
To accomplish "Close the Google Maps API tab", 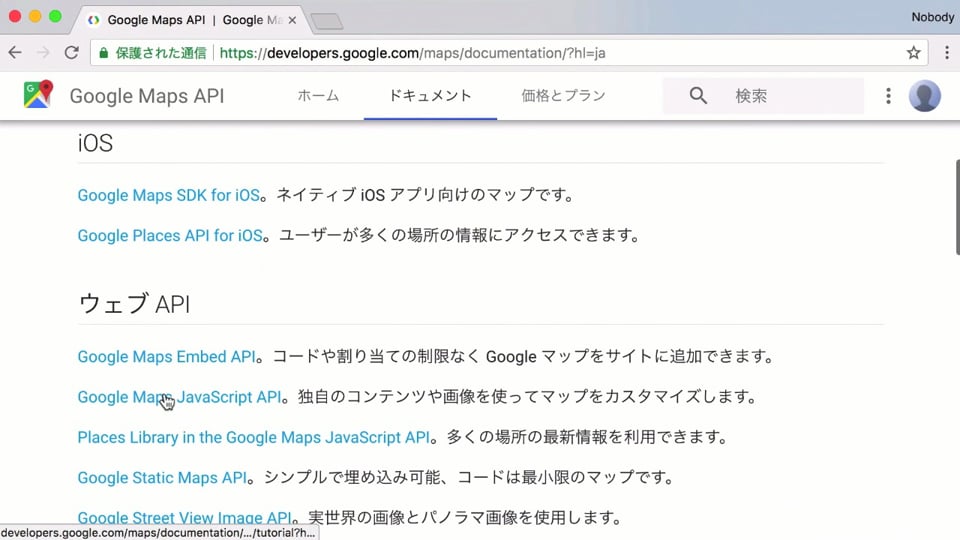I will click(292, 20).
